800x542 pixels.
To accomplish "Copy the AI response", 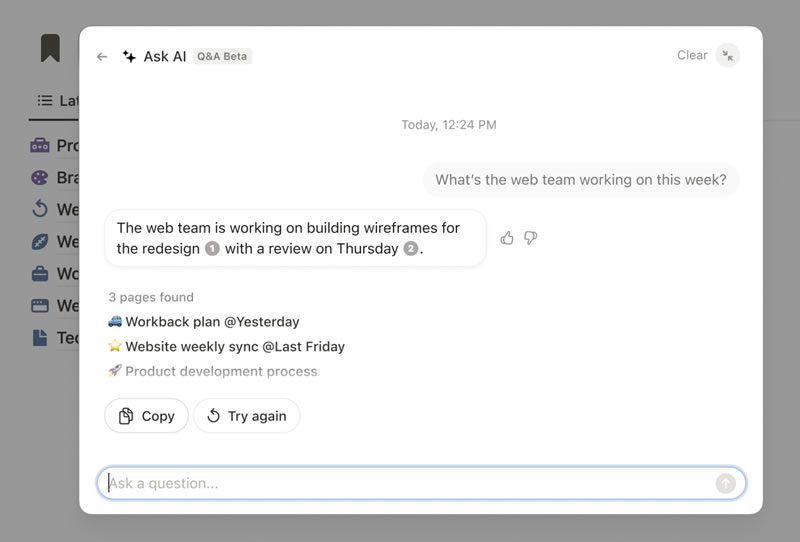I will coord(146,416).
